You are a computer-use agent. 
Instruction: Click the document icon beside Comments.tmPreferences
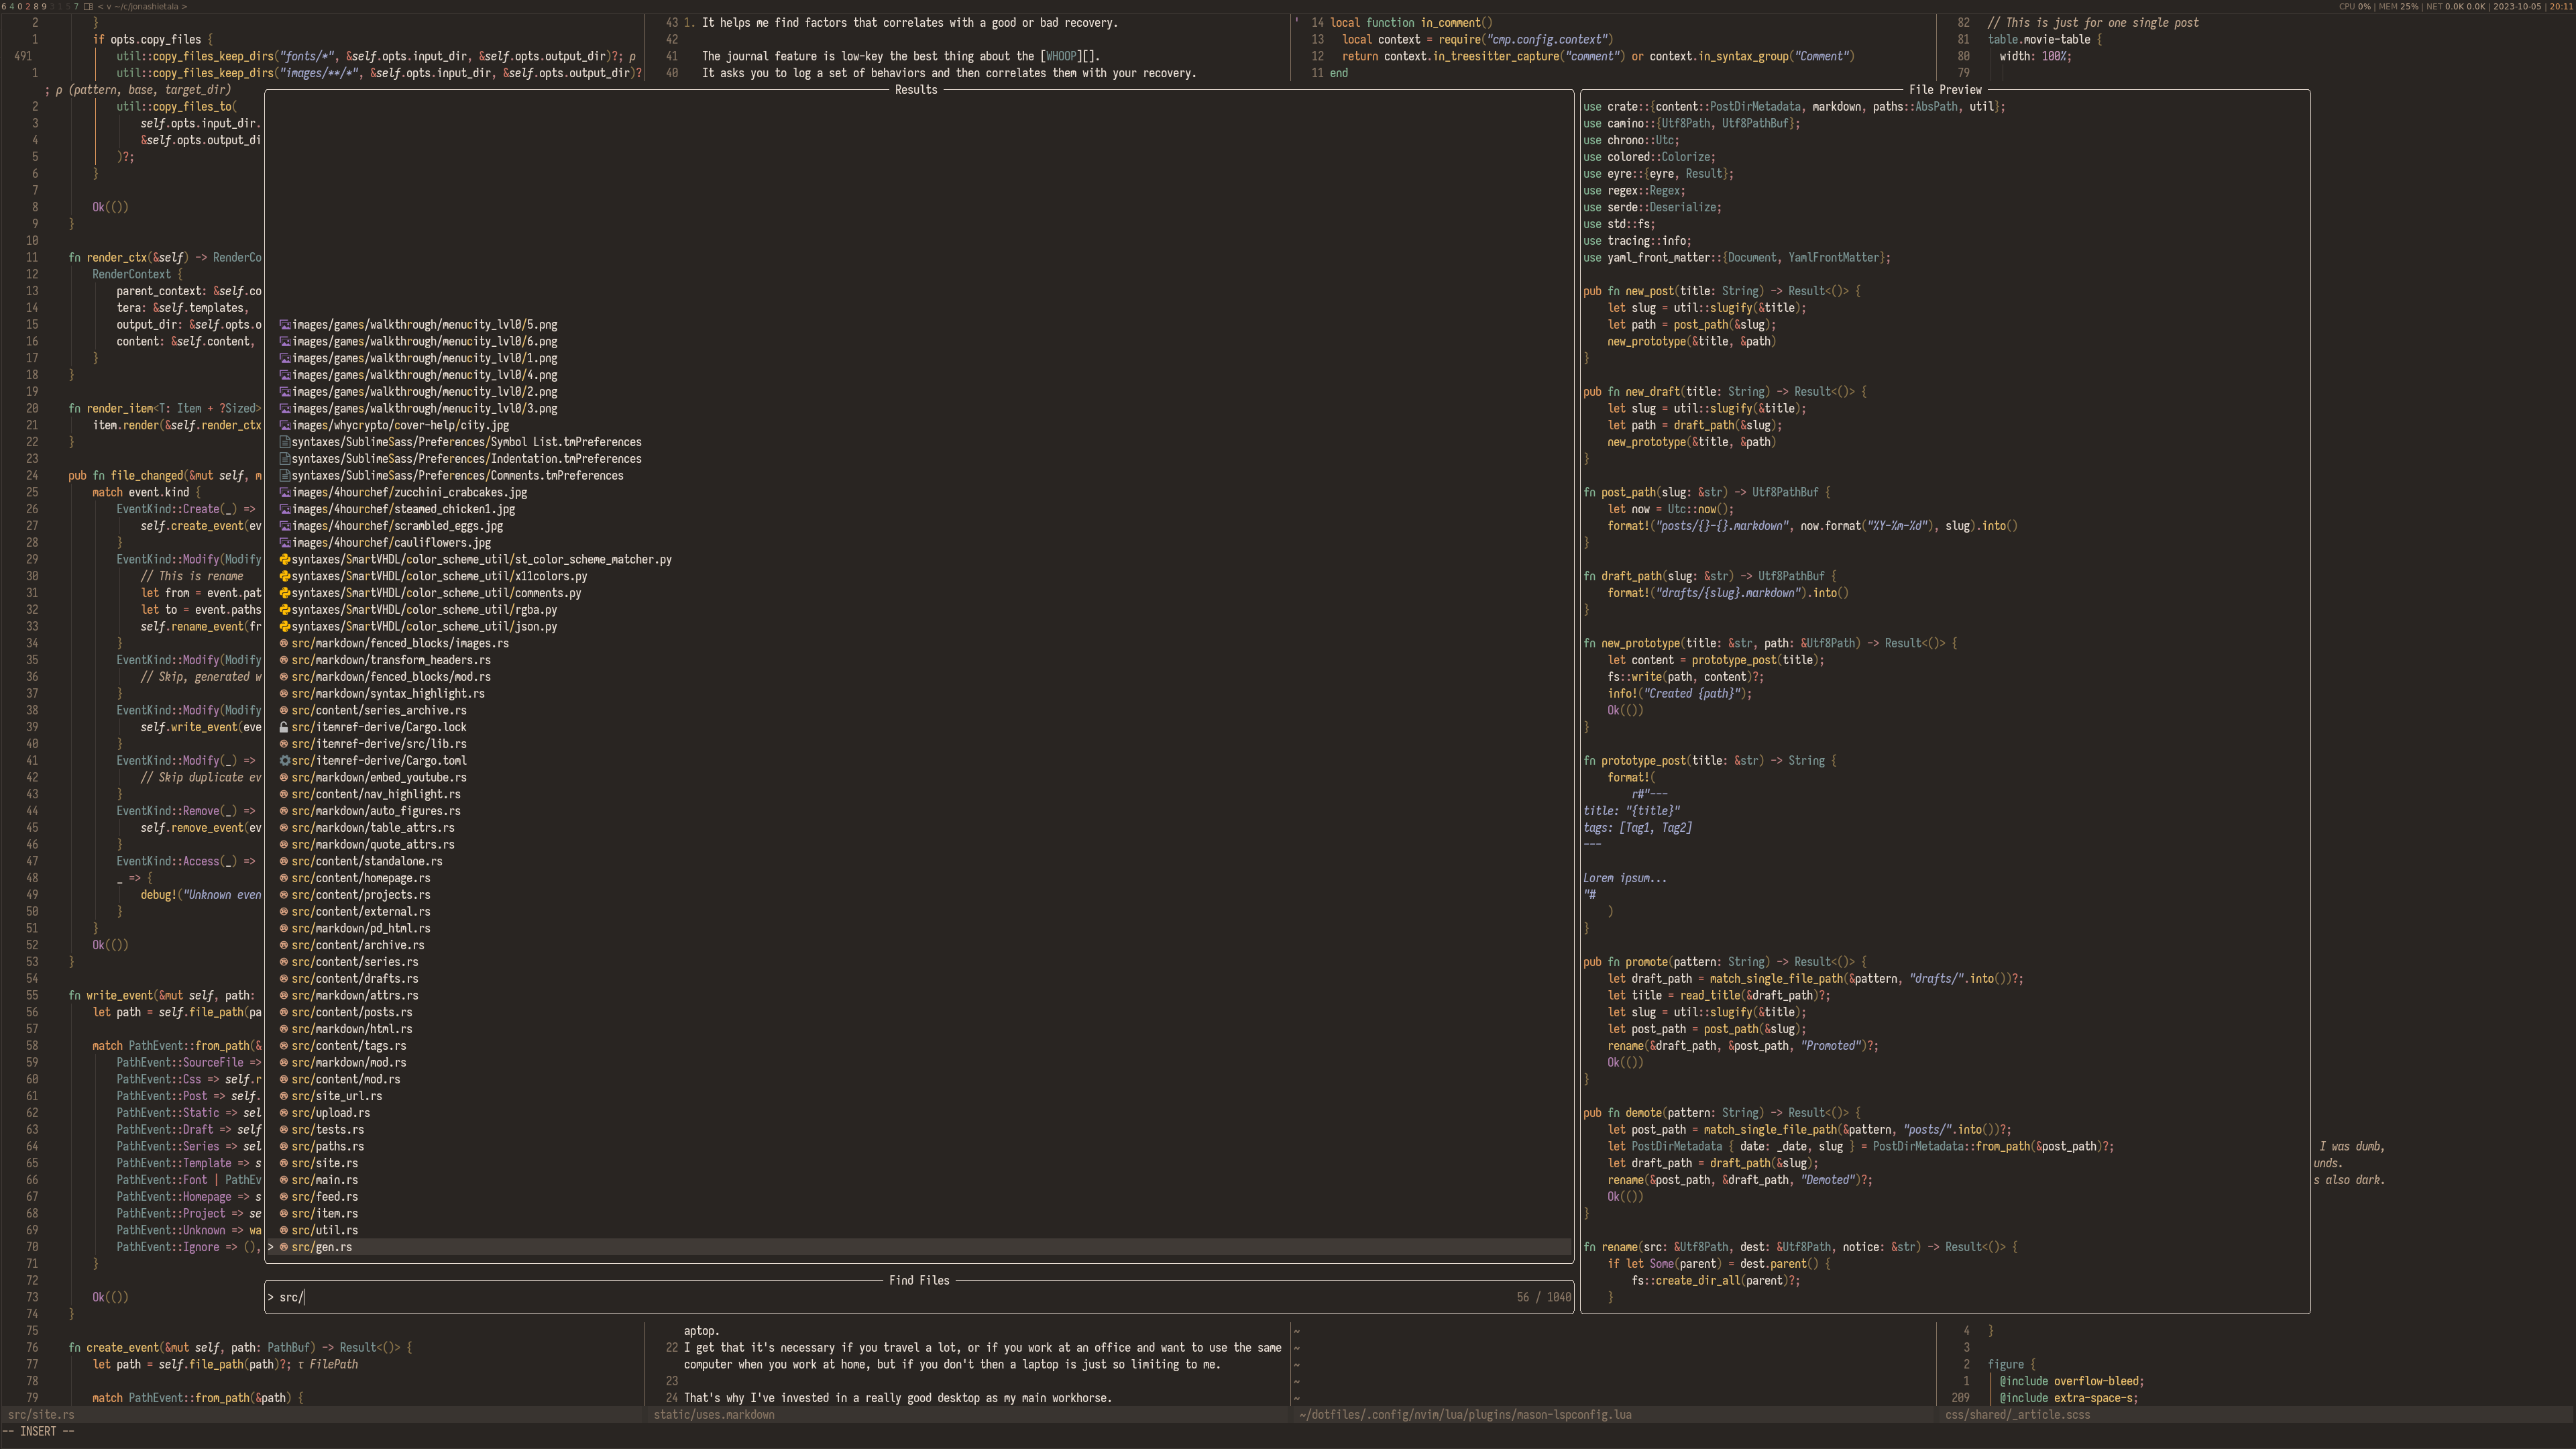(x=284, y=476)
